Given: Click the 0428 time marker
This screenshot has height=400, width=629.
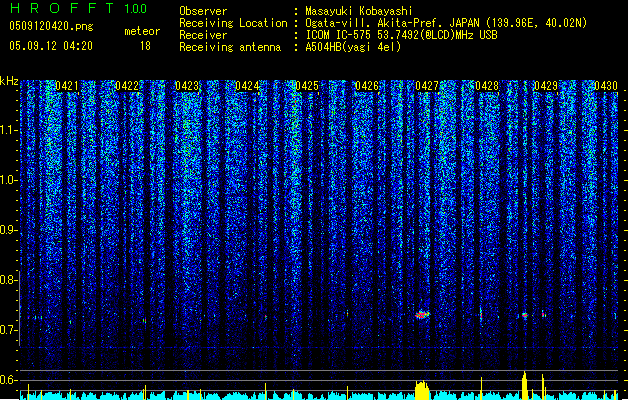Looking at the screenshot, I should [487, 86].
